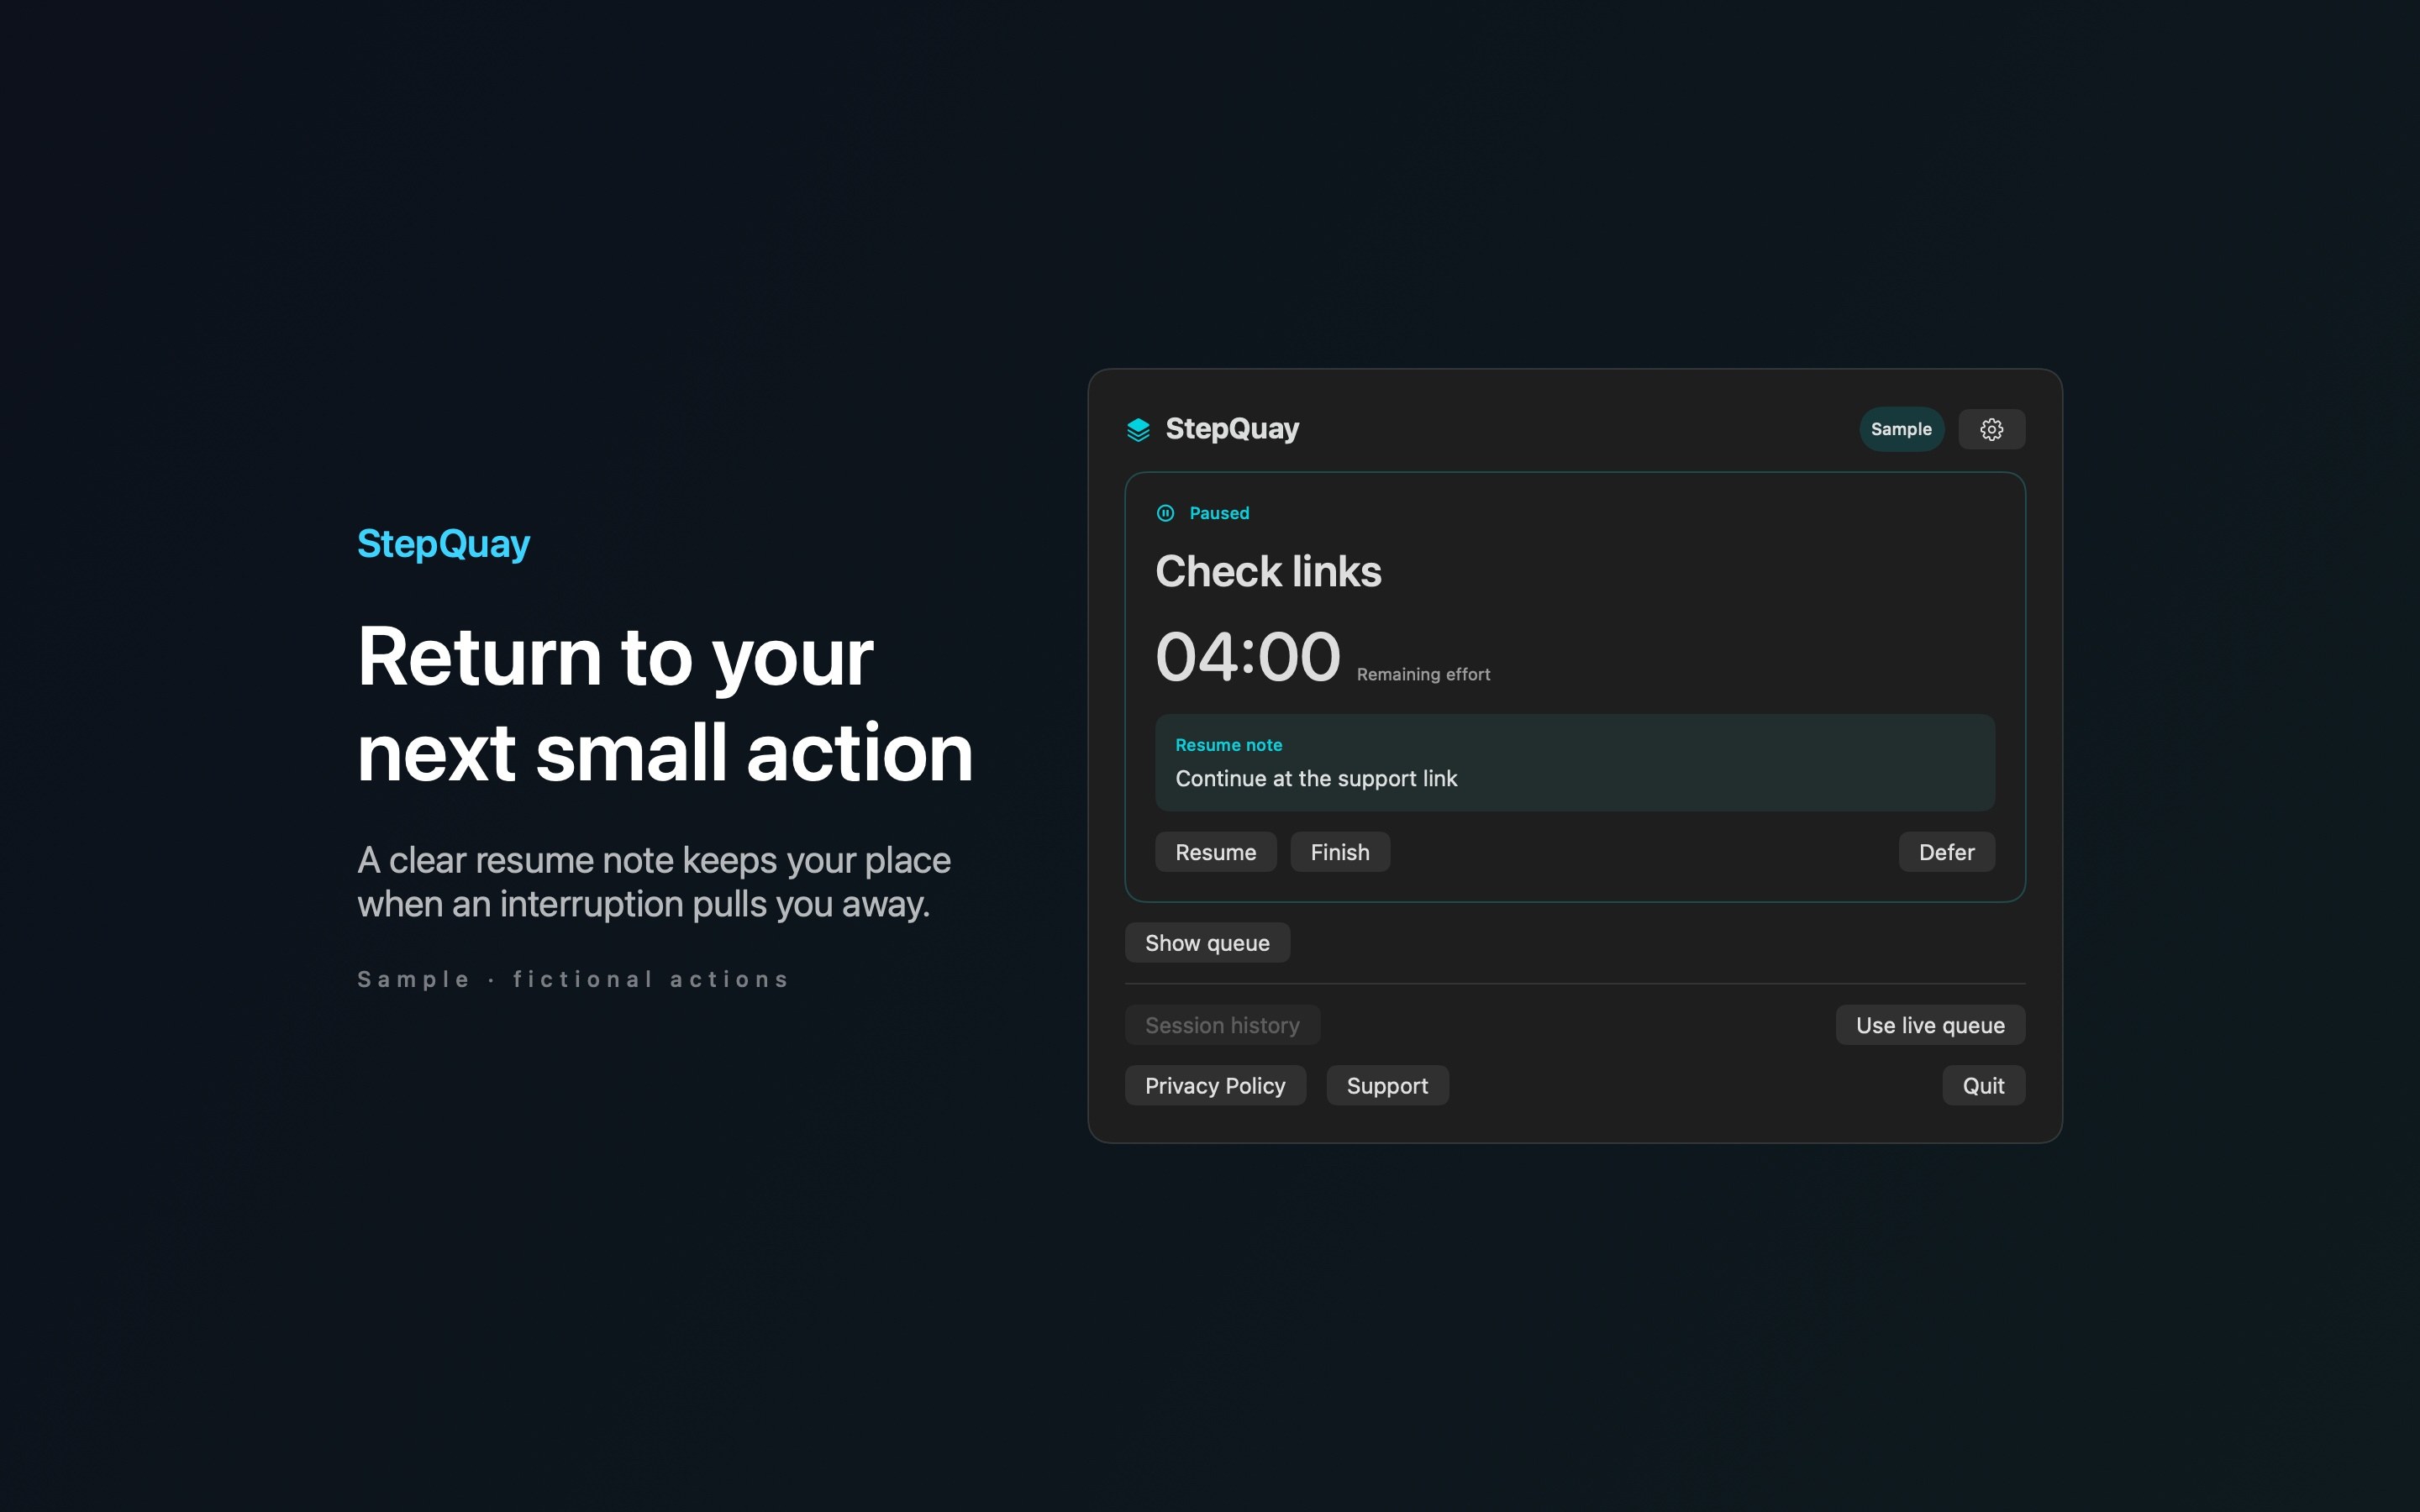Resume the Check links action
The width and height of the screenshot is (2420, 1512).
[x=1215, y=852]
